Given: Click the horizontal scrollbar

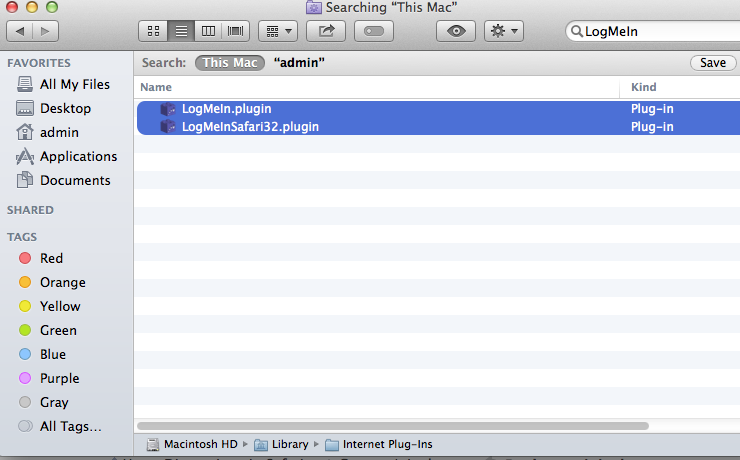Looking at the screenshot, I should [393, 426].
